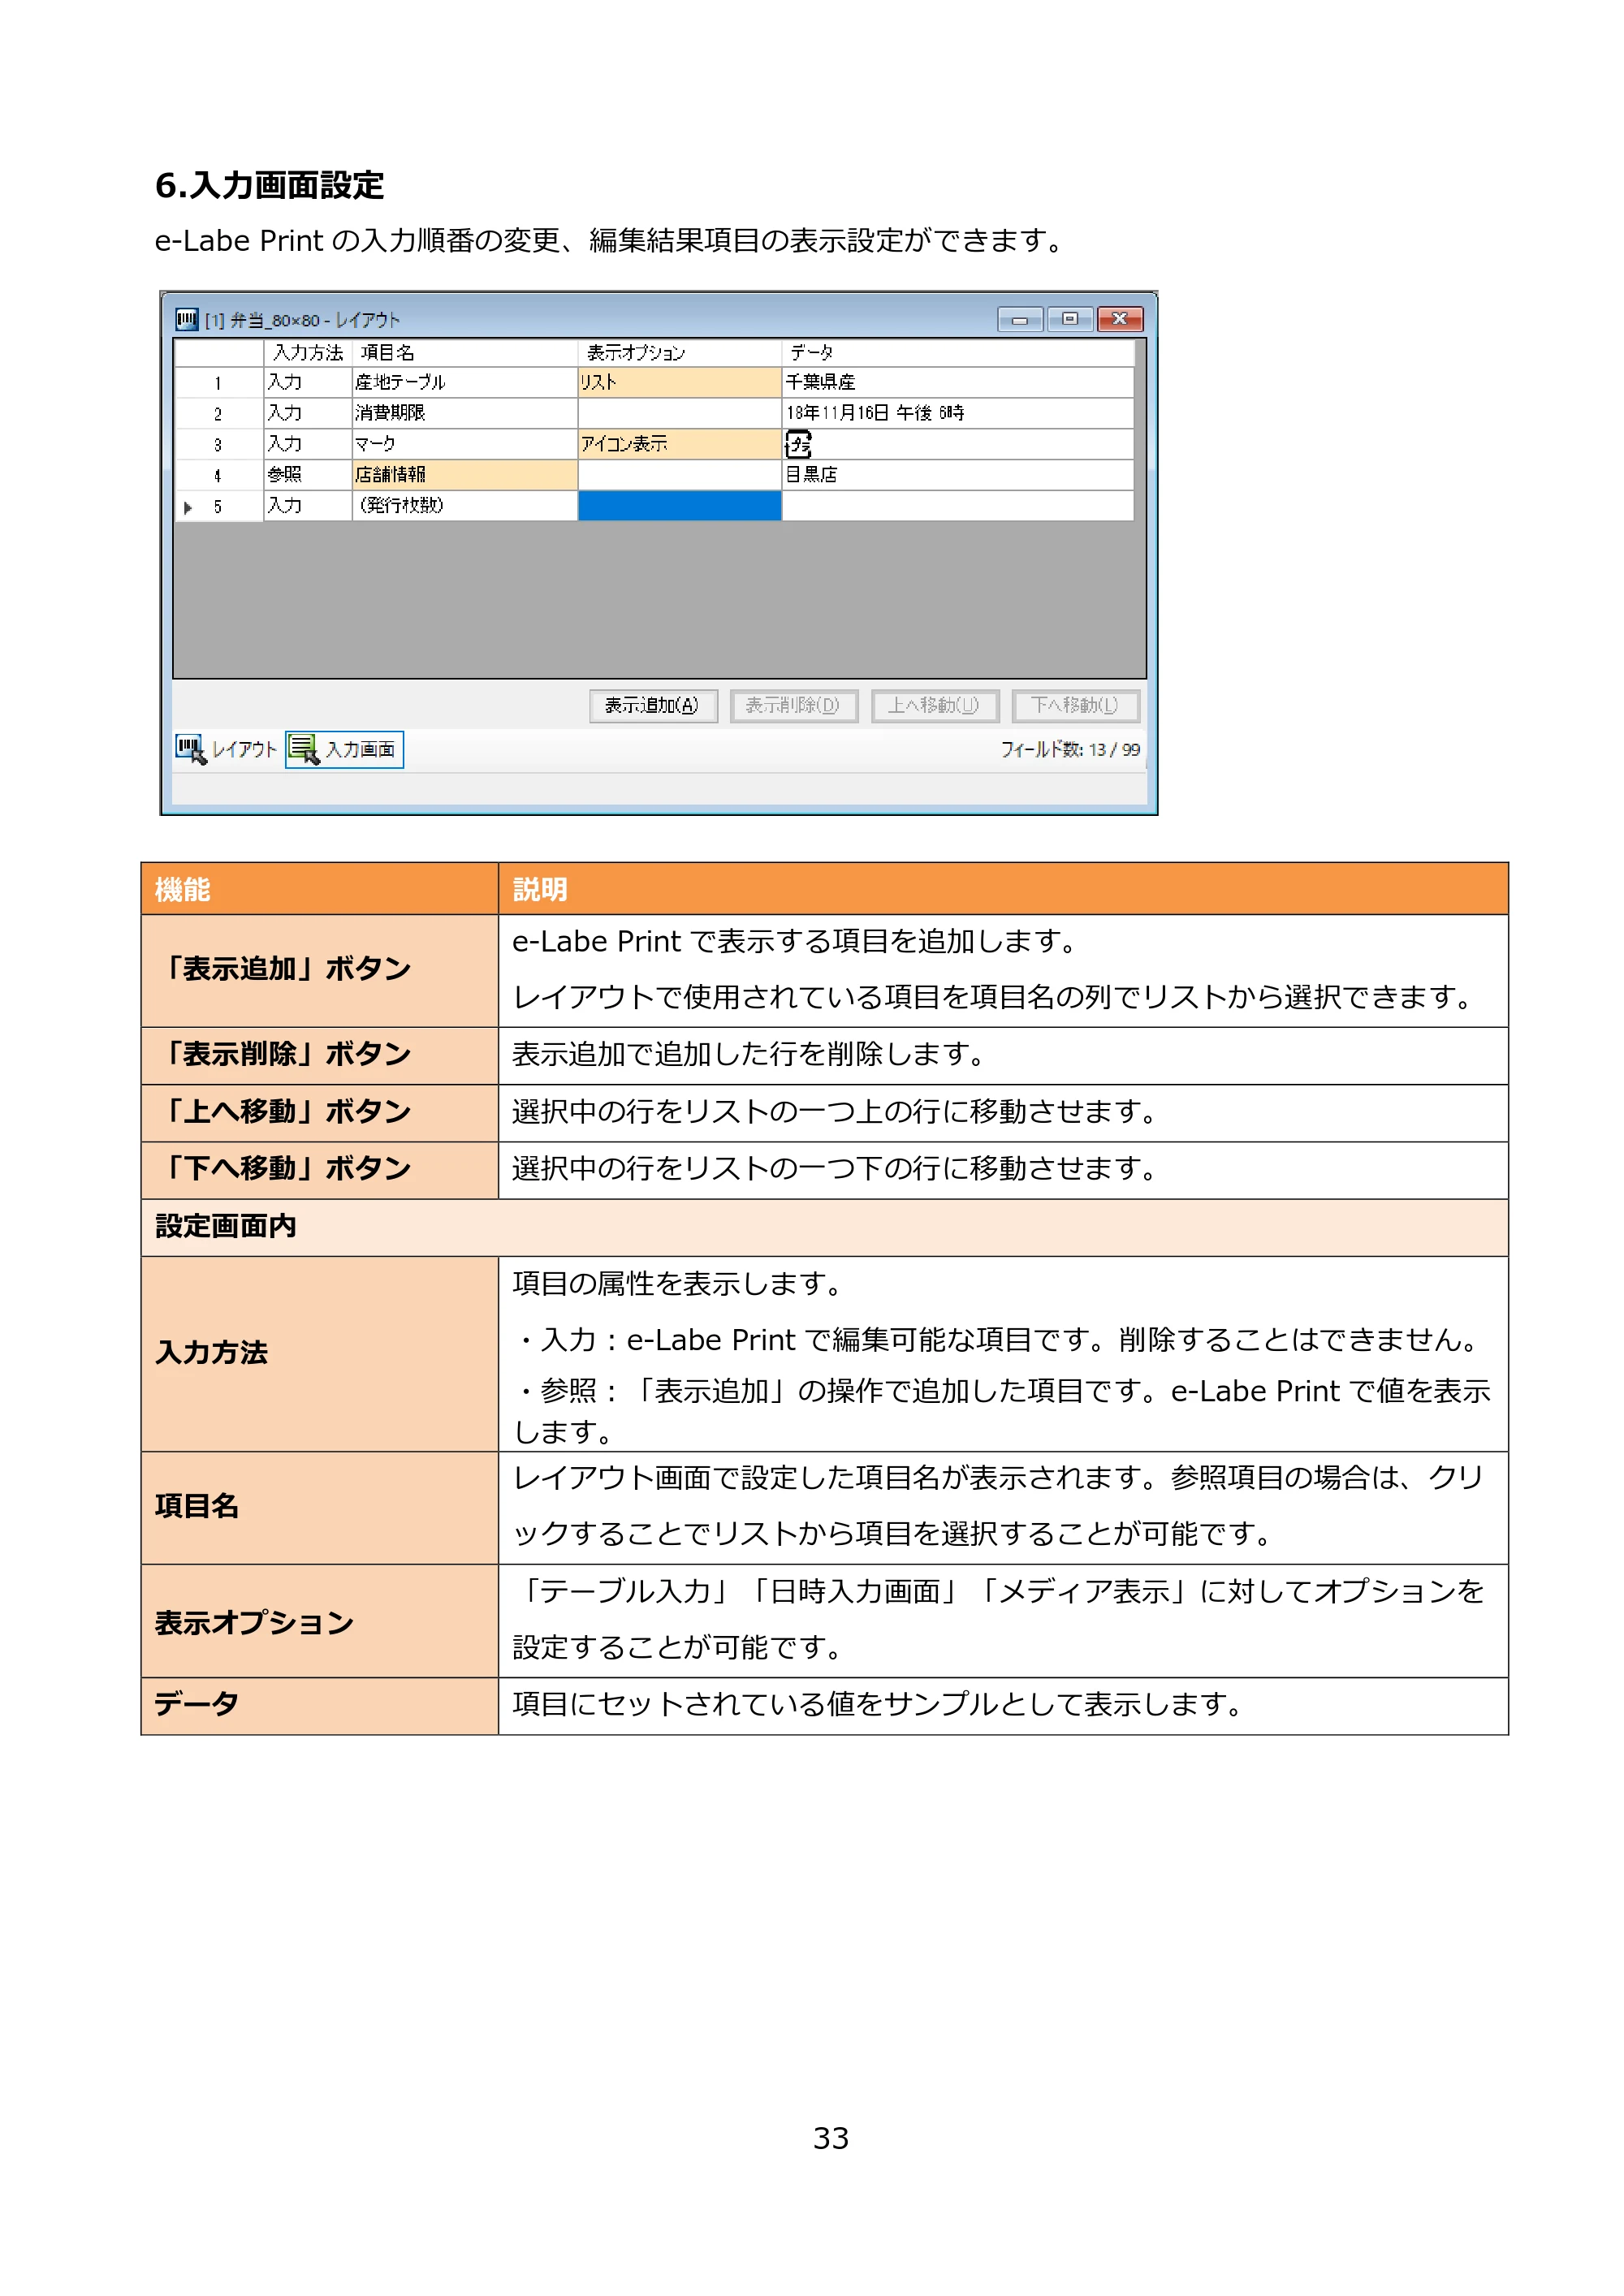Click the 入力画面 tab icon

pos(303,749)
